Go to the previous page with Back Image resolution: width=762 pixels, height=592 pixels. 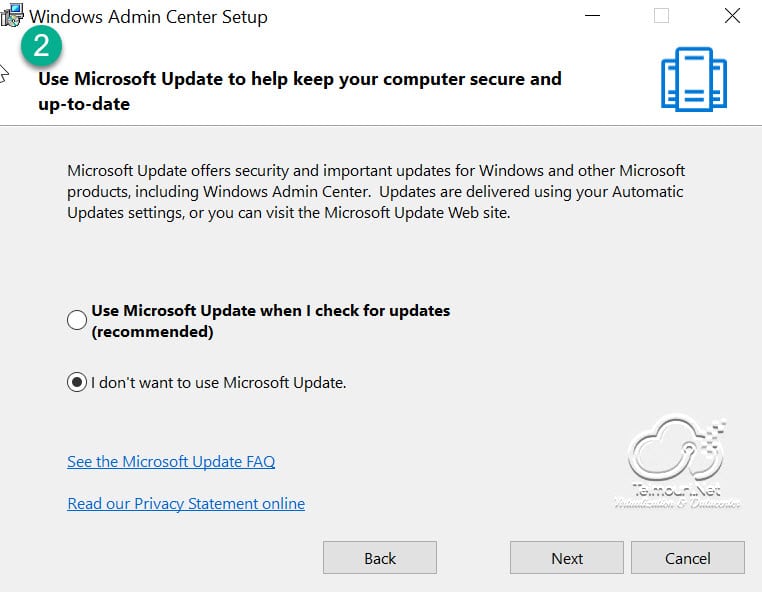380,558
